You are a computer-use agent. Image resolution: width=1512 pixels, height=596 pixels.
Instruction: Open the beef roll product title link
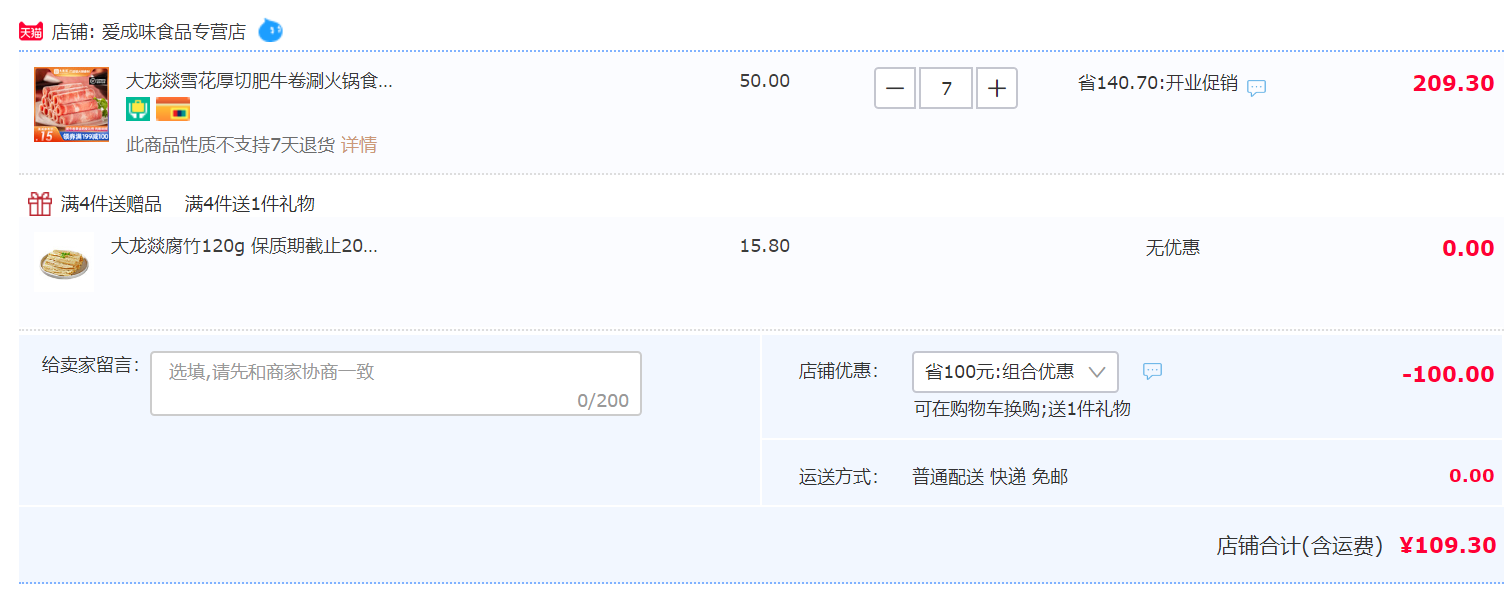pos(259,81)
